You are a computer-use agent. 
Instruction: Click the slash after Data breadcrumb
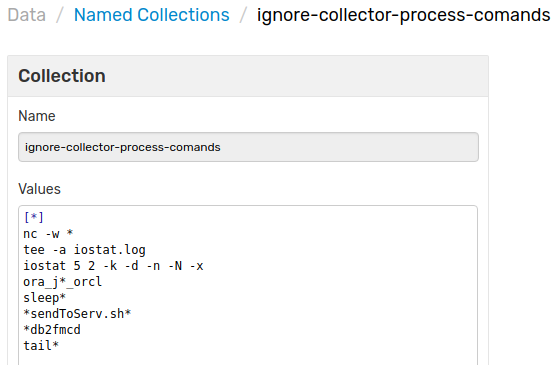(60, 15)
